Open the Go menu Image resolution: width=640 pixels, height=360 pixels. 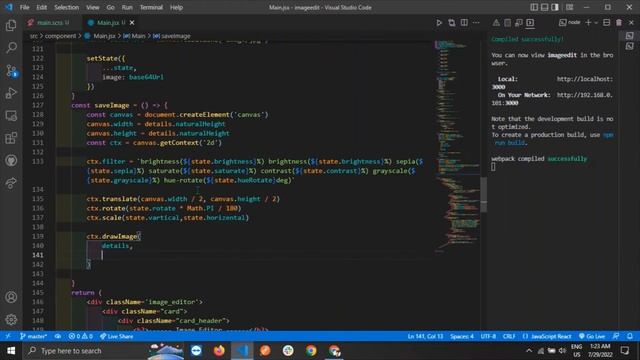point(110,7)
